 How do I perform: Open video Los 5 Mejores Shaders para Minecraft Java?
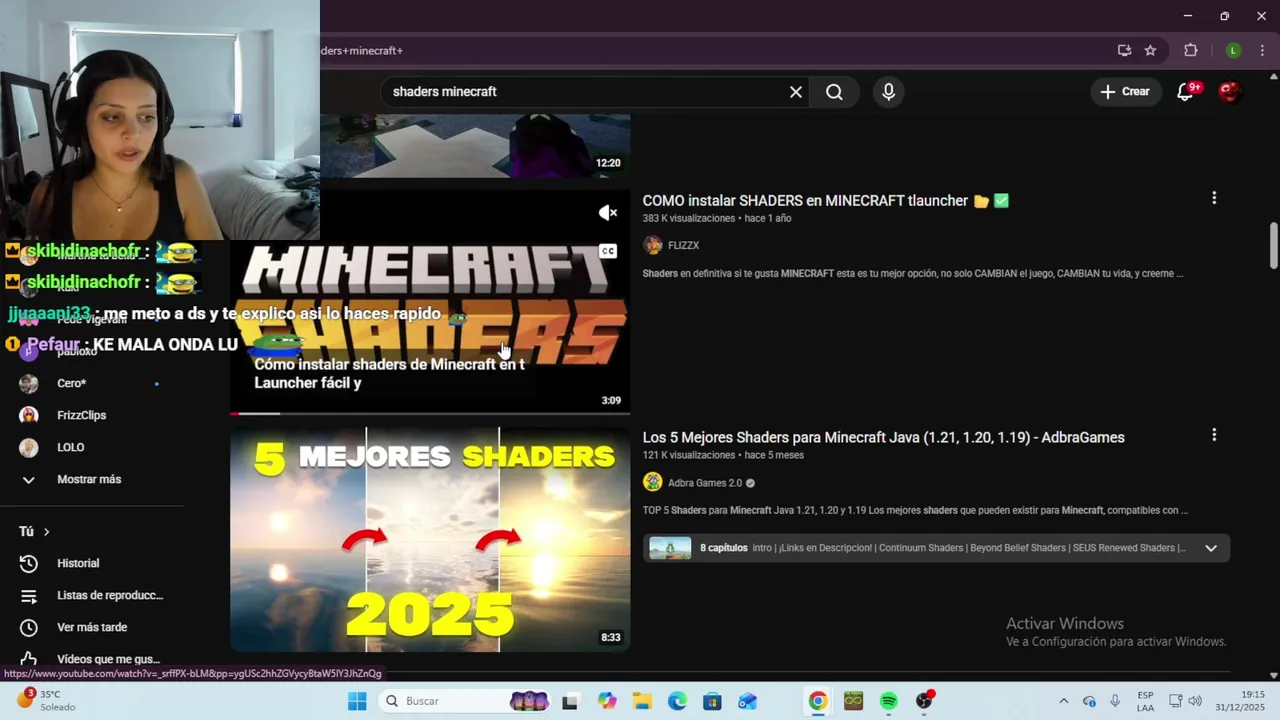pos(883,437)
